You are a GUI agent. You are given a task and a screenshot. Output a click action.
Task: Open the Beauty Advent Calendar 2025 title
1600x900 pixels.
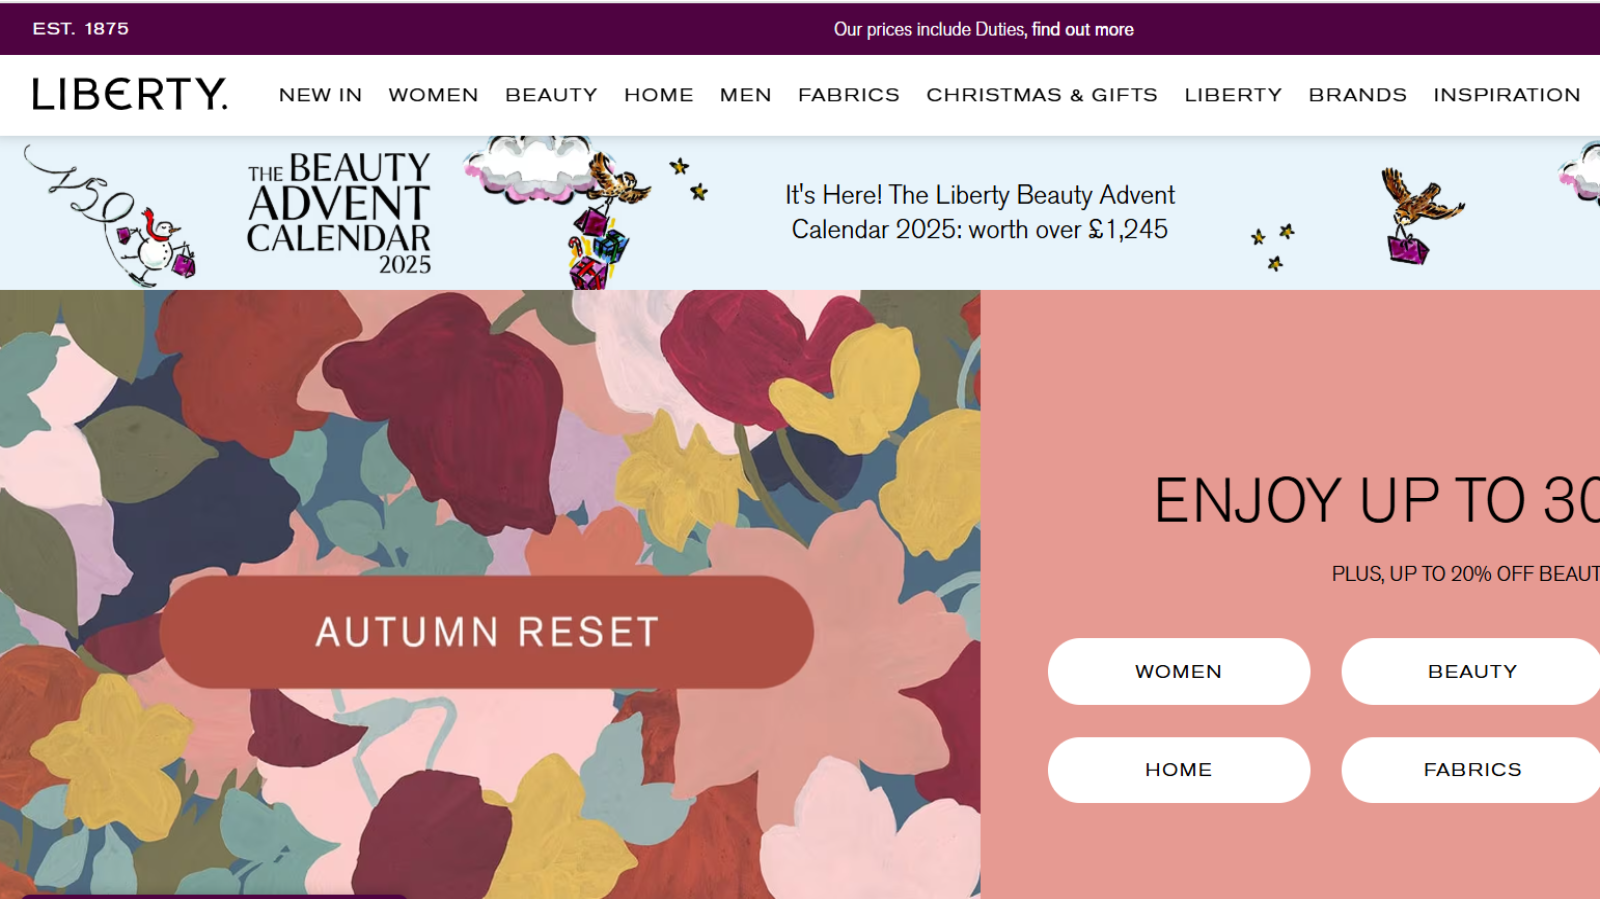click(339, 213)
